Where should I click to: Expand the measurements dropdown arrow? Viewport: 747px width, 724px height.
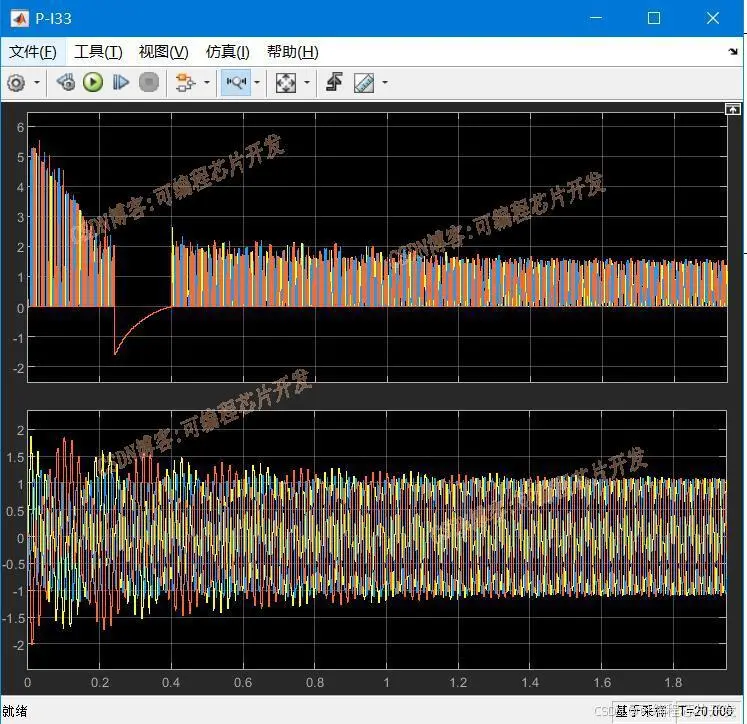[x=384, y=83]
